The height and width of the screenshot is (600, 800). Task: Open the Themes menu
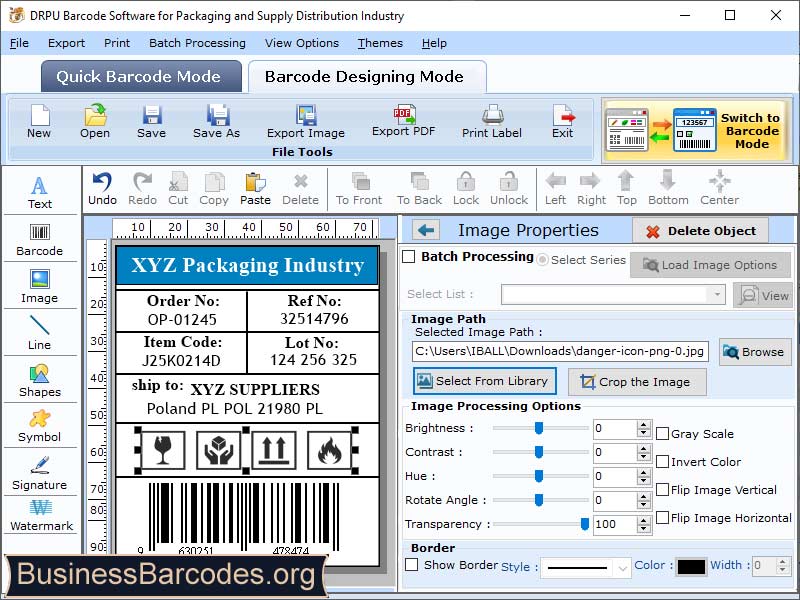tap(380, 43)
